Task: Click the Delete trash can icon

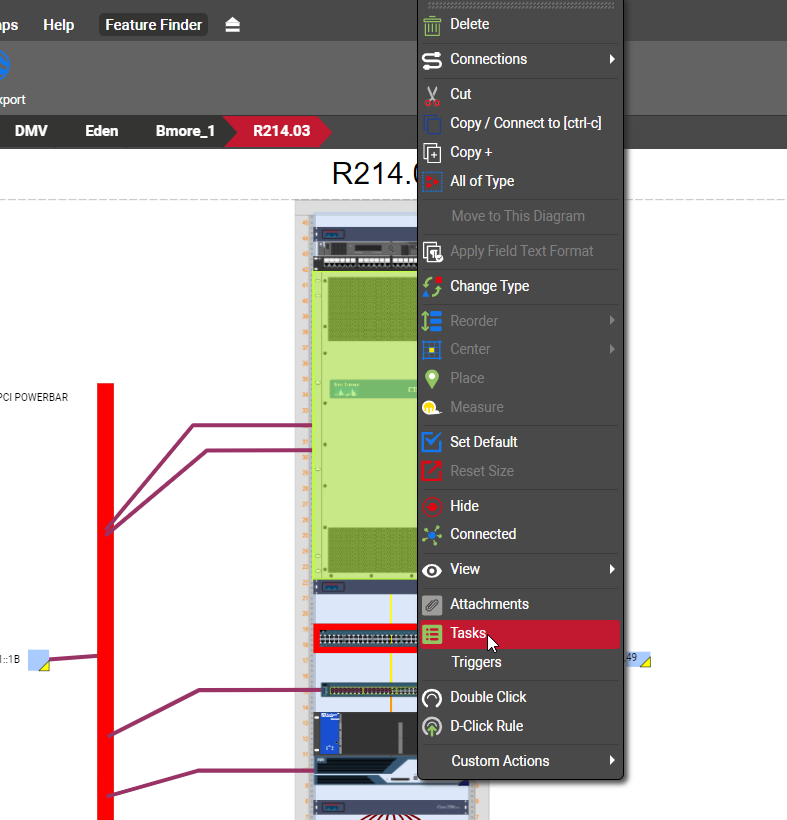Action: pyautogui.click(x=432, y=25)
